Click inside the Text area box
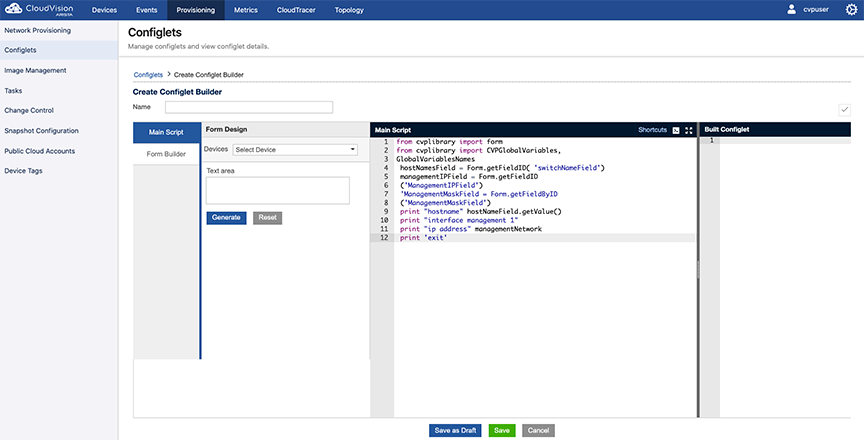864x440 pixels. click(x=278, y=191)
